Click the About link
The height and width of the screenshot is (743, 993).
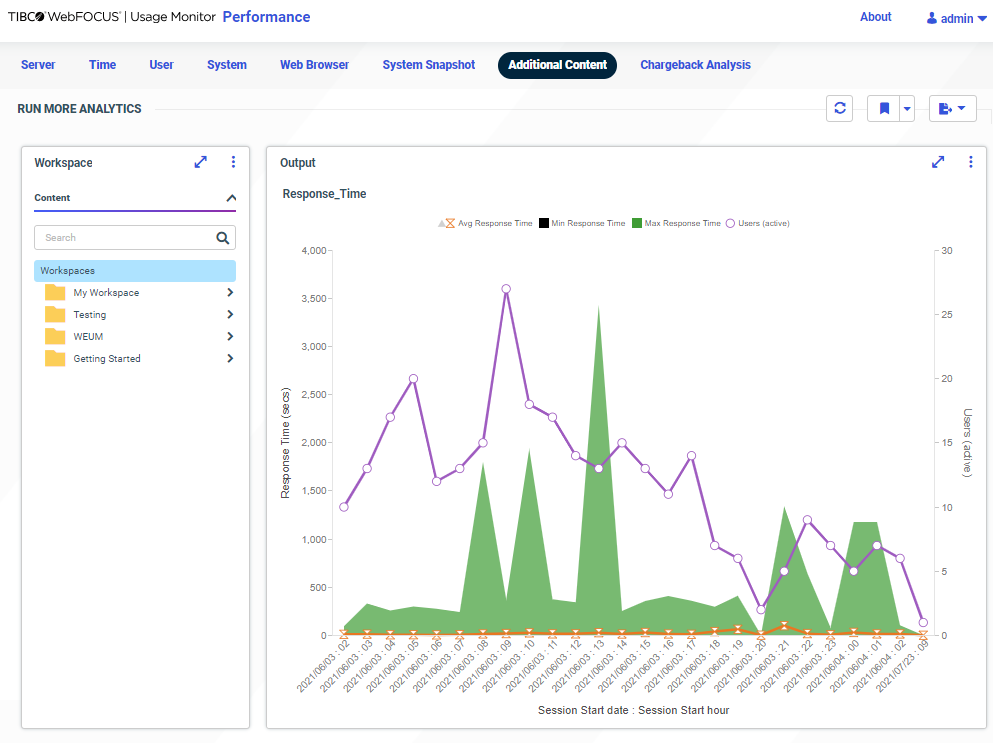[875, 16]
